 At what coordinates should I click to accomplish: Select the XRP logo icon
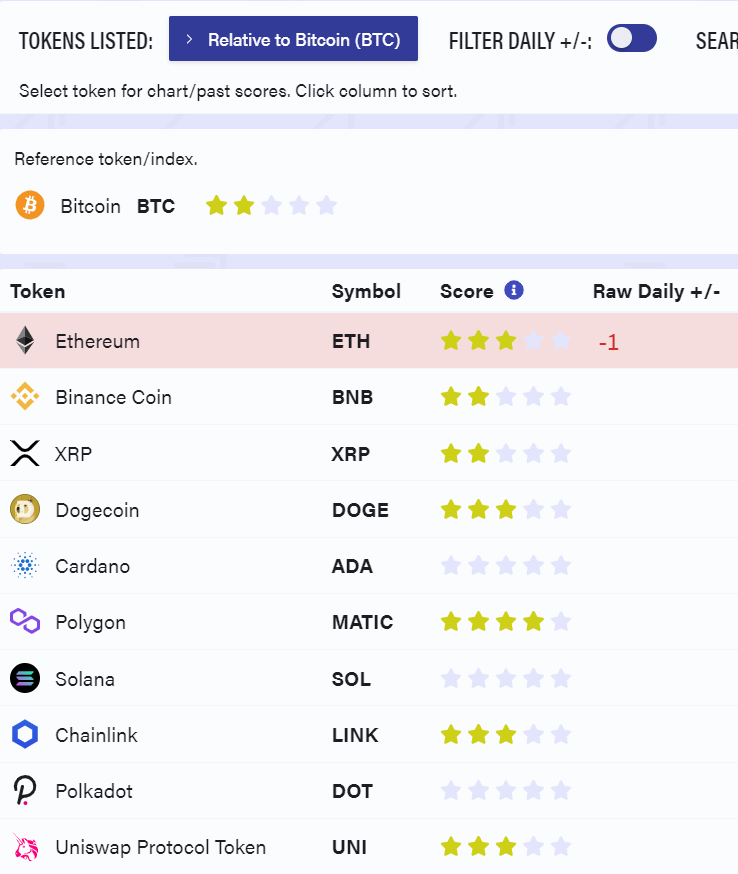point(25,453)
